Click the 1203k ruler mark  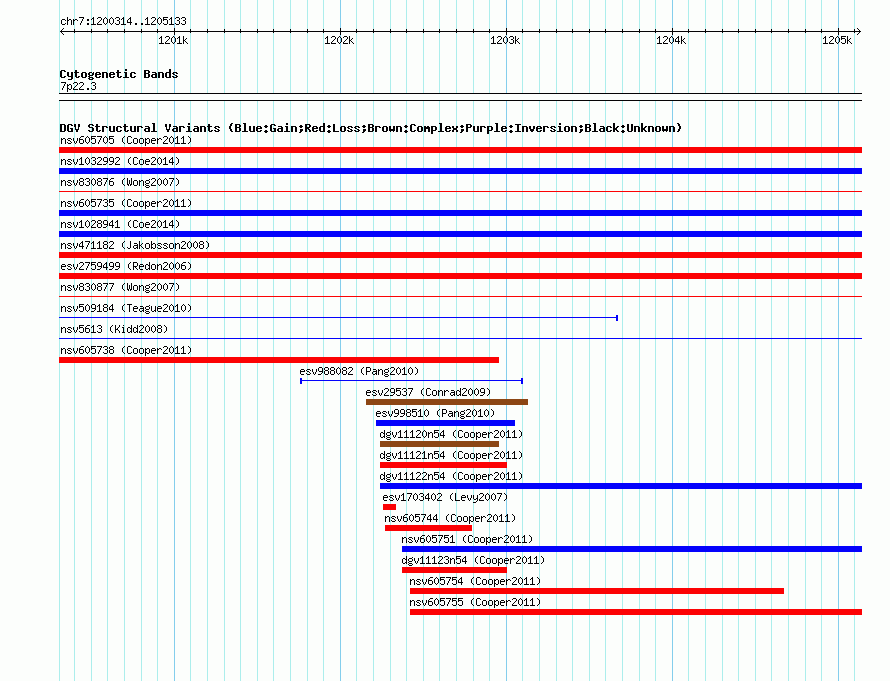click(x=505, y=40)
